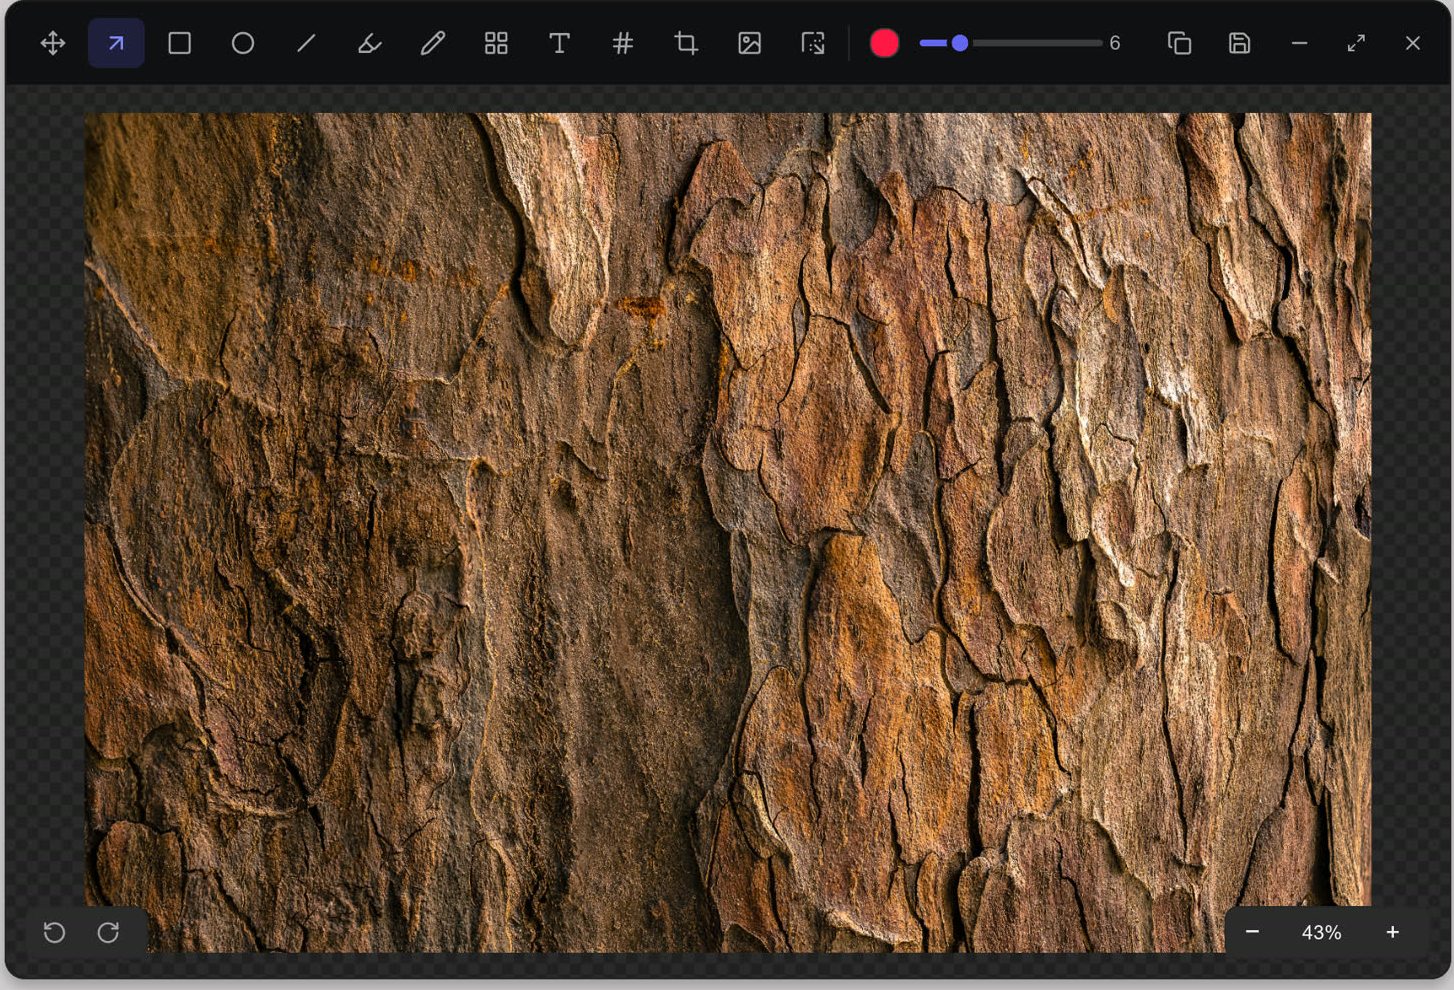1454x990 pixels.
Task: Toggle fullscreen with expand arrows
Action: [1356, 43]
